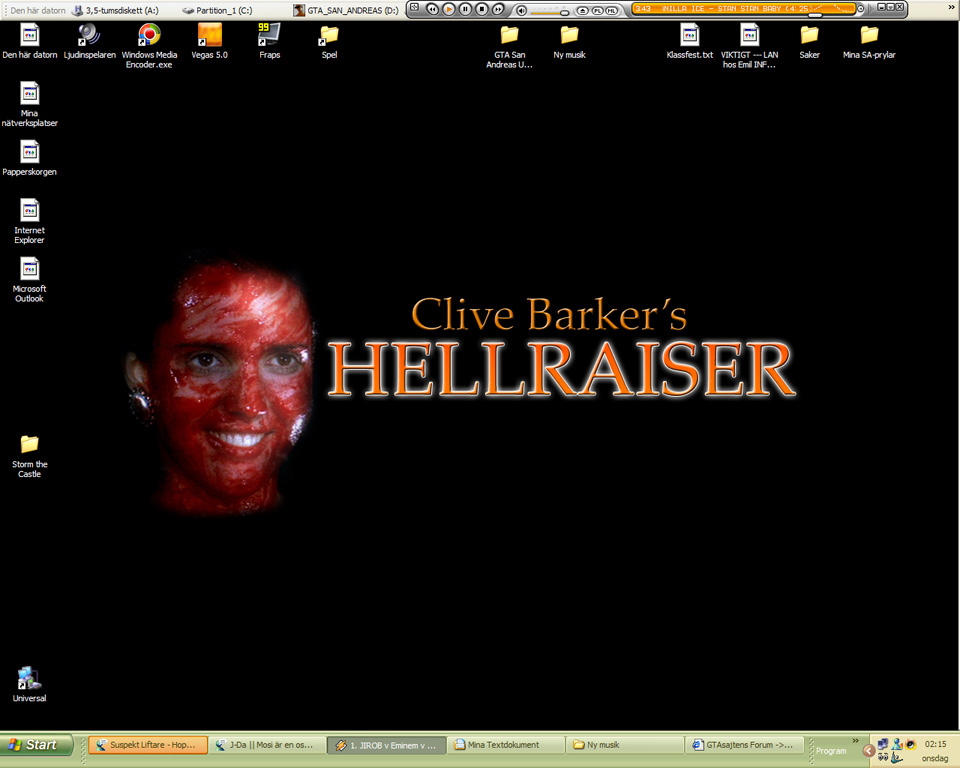960x768 pixels.
Task: Select the Papperskorgen icon
Action: pyautogui.click(x=29, y=158)
